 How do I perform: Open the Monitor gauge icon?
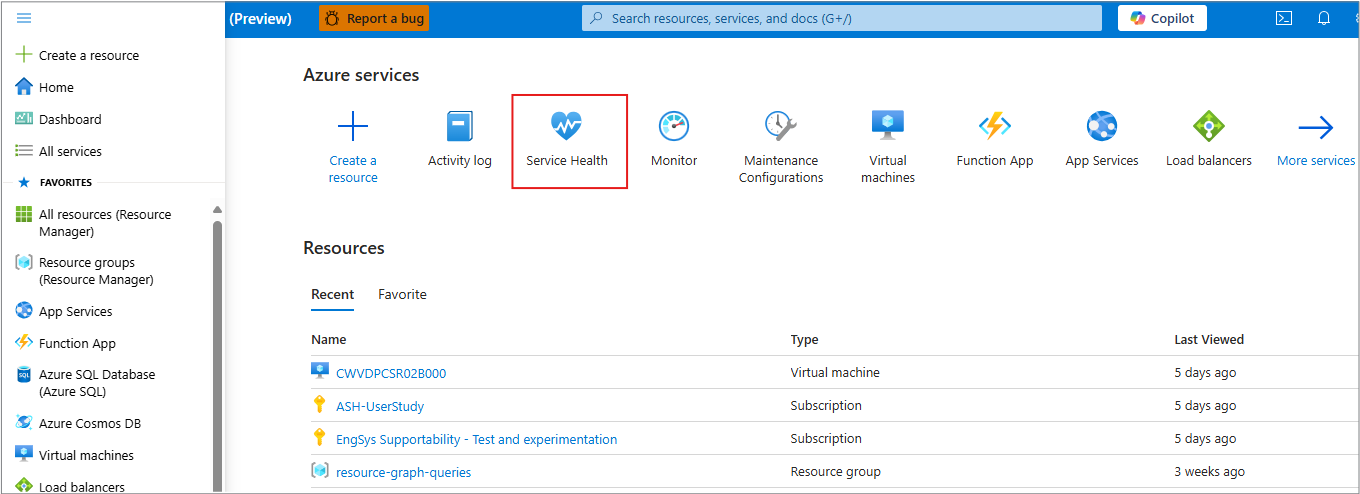click(x=674, y=126)
